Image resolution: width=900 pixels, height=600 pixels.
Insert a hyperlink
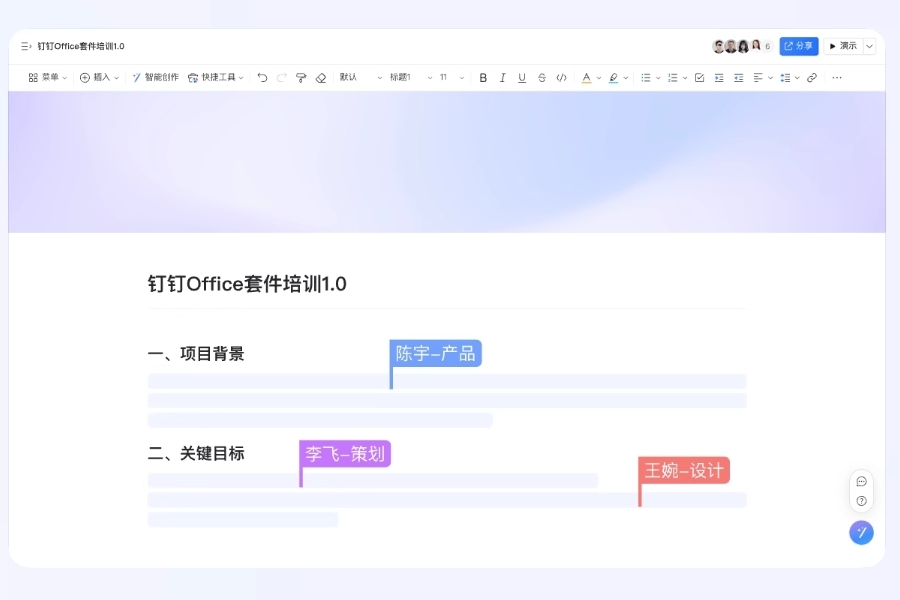812,78
